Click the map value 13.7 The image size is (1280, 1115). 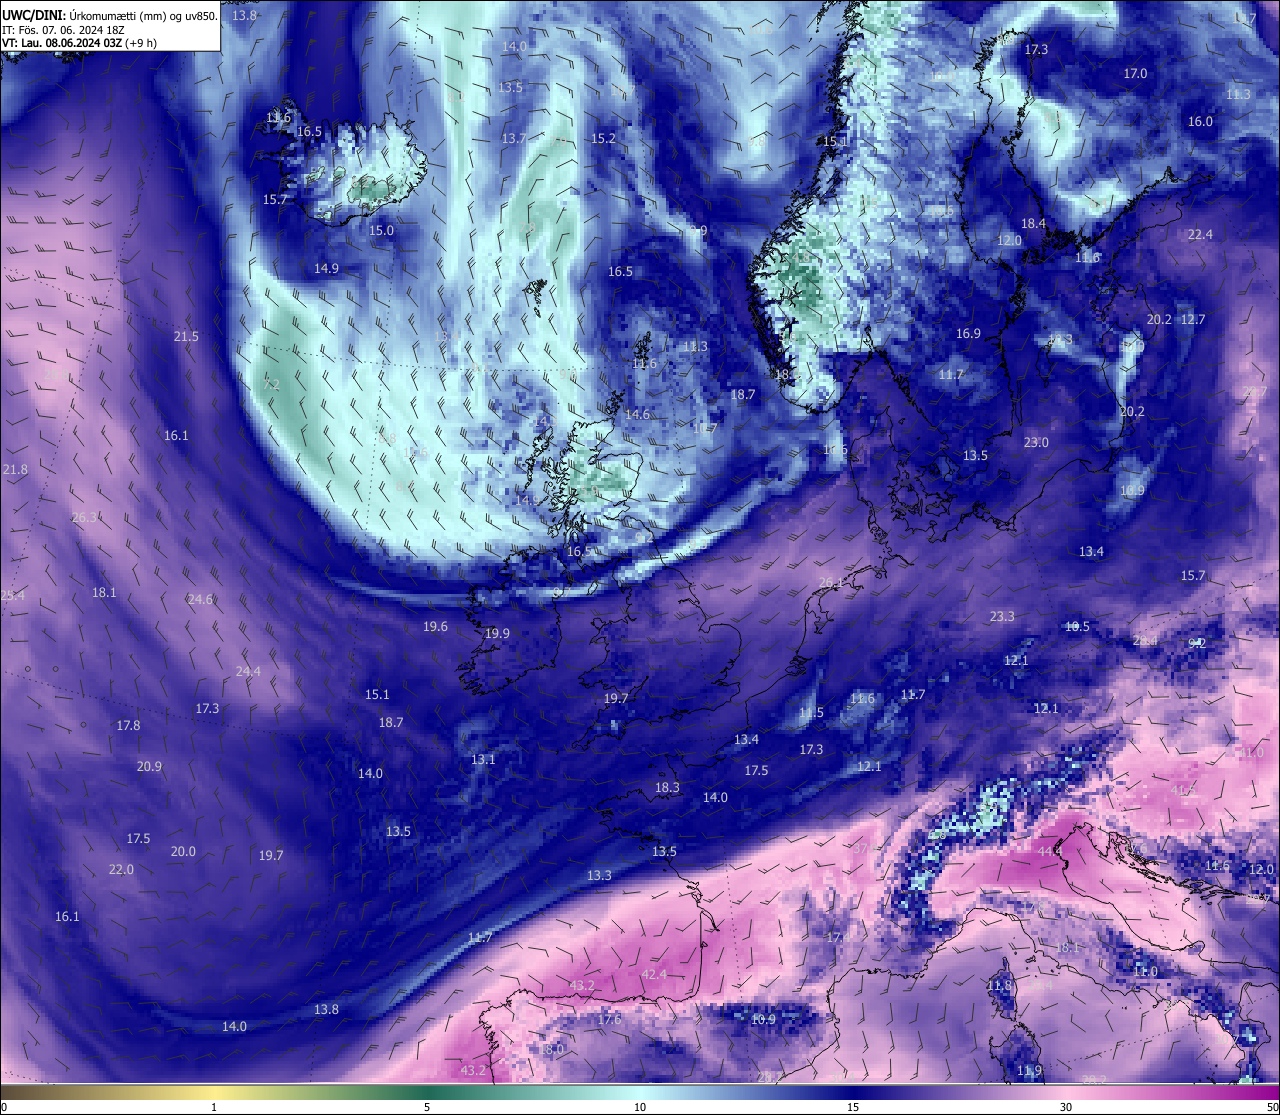coord(514,139)
